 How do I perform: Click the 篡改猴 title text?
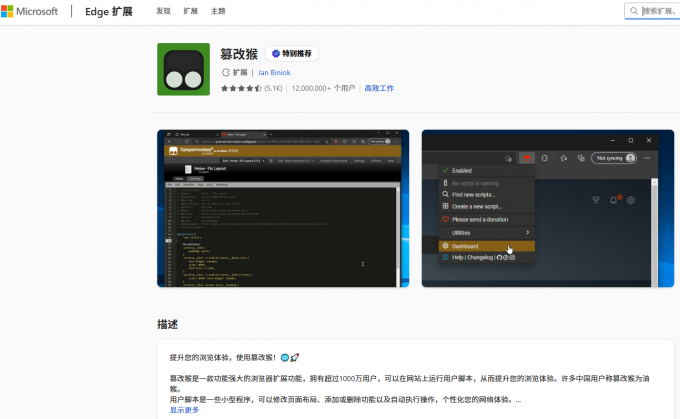[x=239, y=54]
